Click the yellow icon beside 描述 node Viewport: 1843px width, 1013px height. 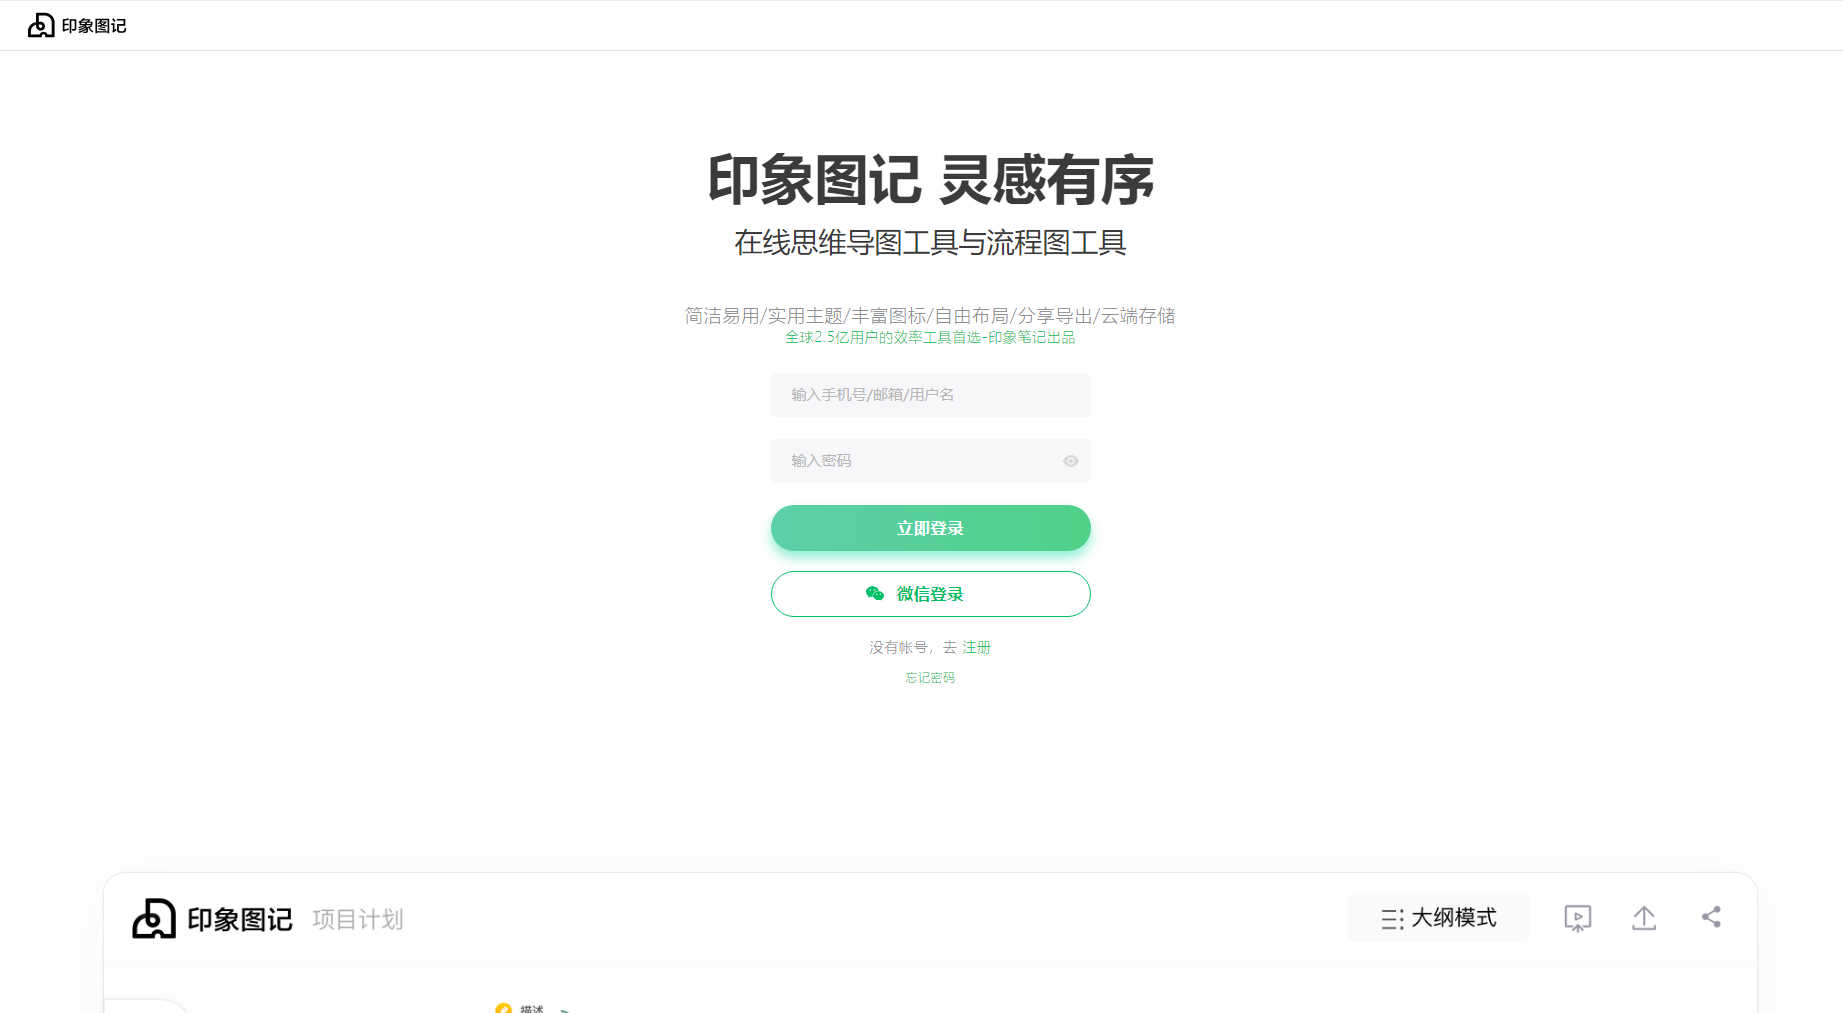(x=503, y=1008)
